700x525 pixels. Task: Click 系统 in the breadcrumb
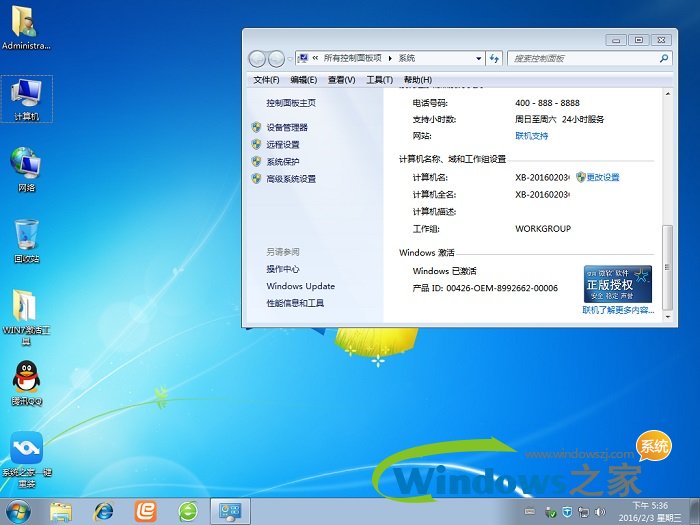[x=407, y=58]
